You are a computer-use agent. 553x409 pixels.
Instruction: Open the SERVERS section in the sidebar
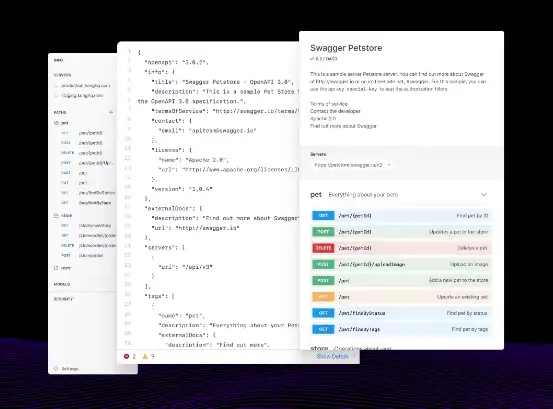click(x=62, y=75)
